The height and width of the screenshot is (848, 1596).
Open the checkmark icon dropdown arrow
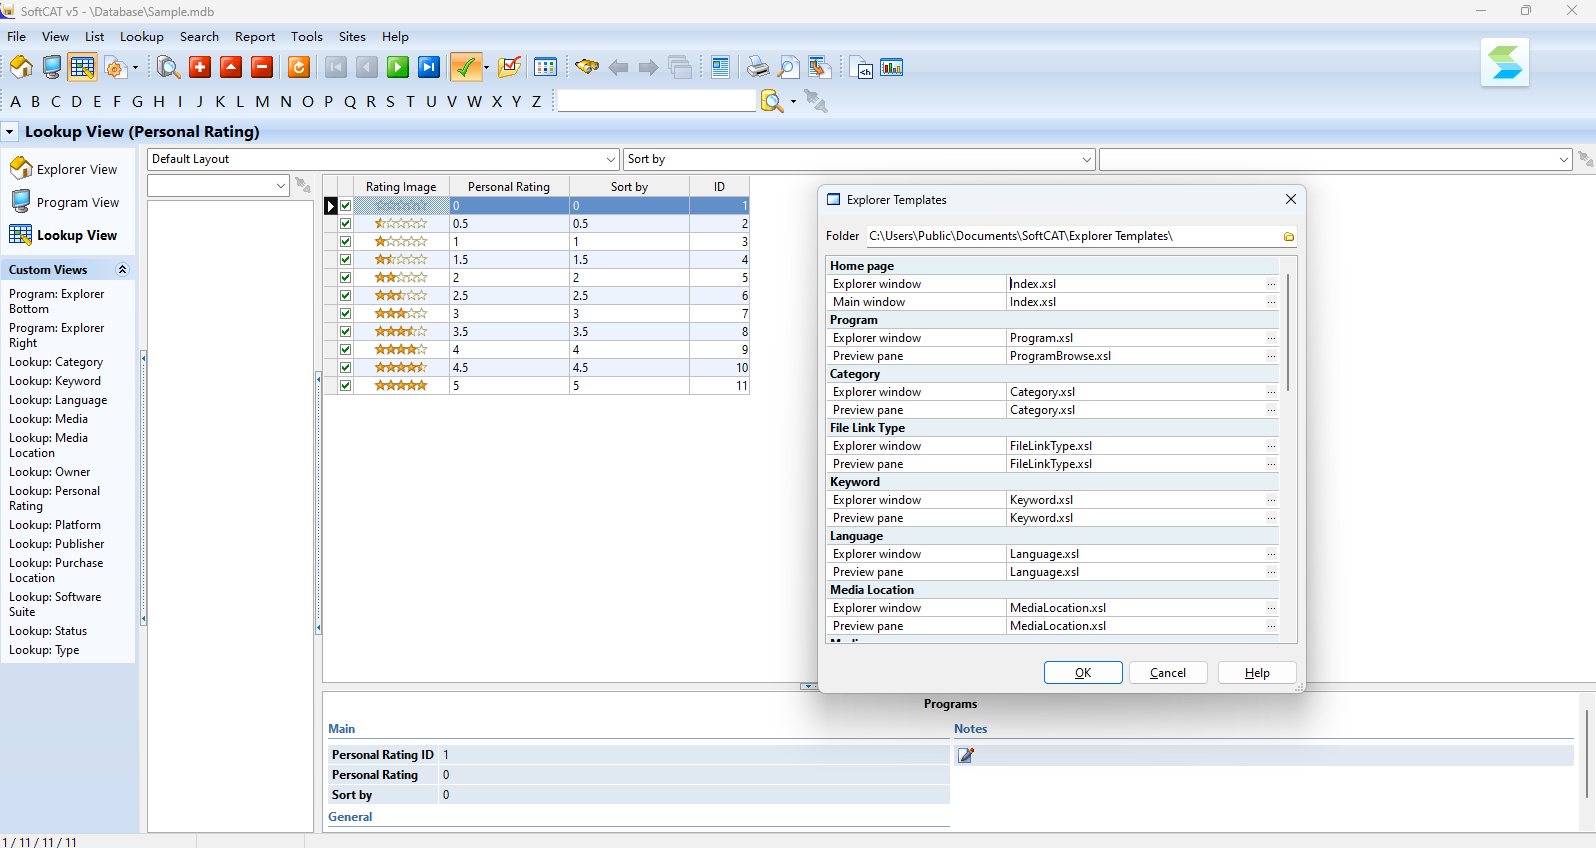click(x=486, y=68)
